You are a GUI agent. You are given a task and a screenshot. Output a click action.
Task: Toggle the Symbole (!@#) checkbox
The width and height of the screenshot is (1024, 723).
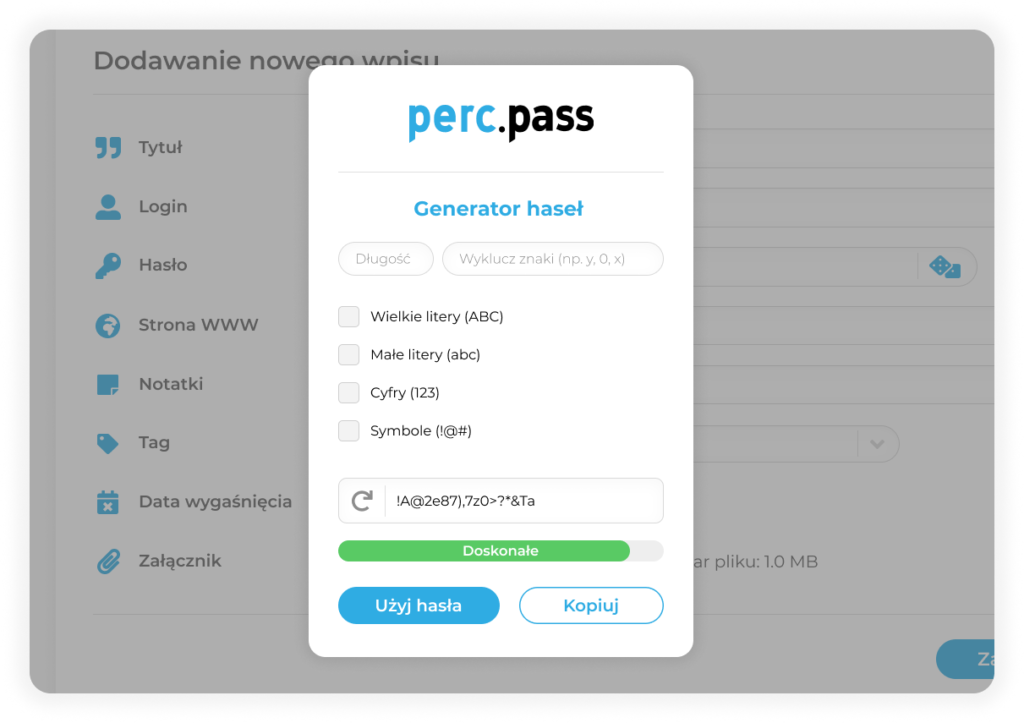click(348, 430)
